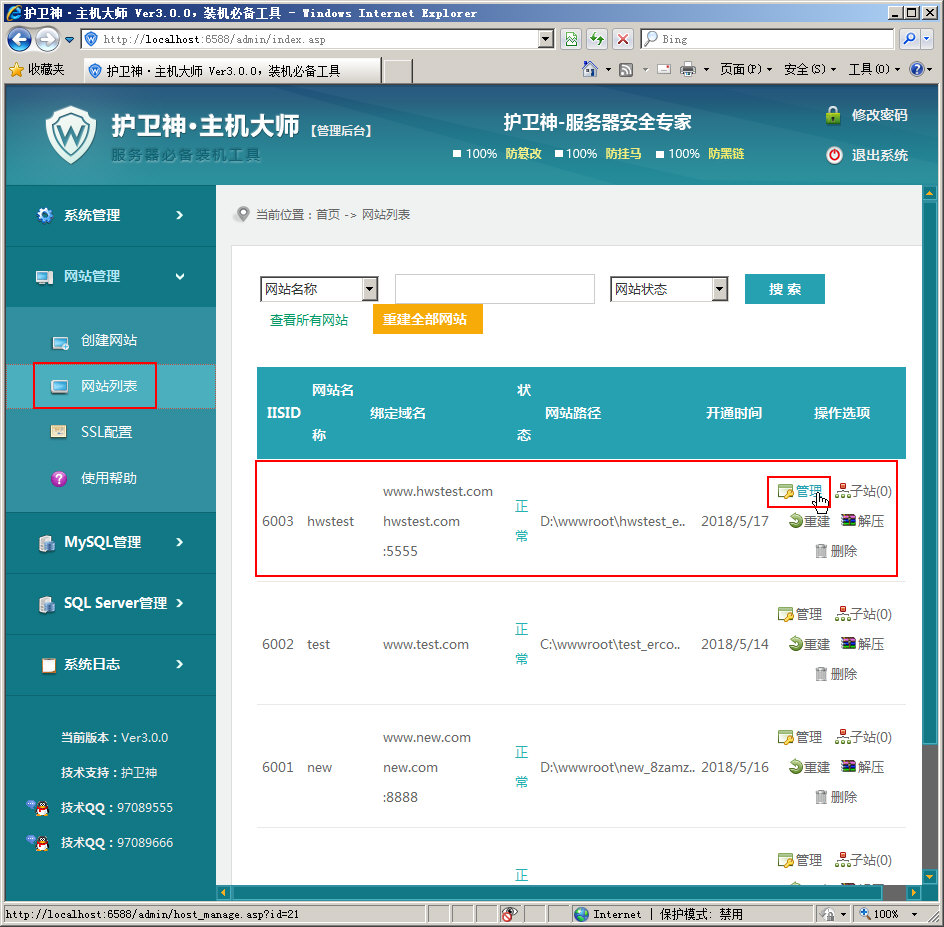Screen dimensions: 944x927
Task: Click the 查看所有网站 link
Action: [x=309, y=320]
